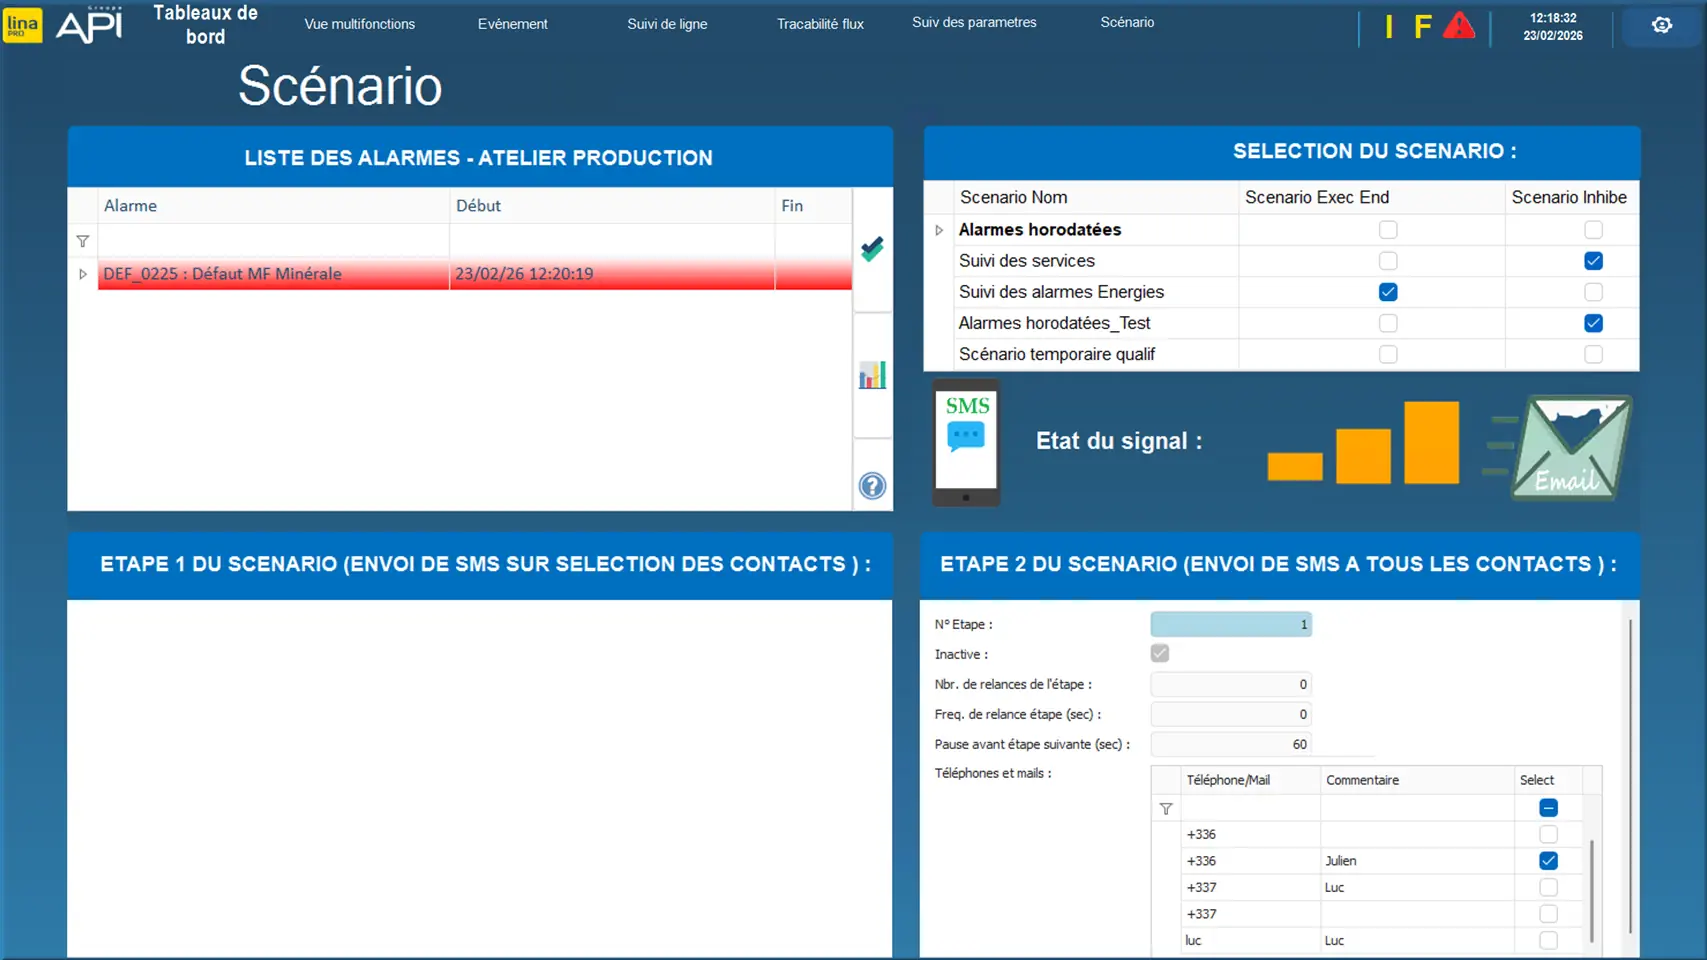Deselect the Julien contact checkbox
1707x960 pixels.
(1548, 861)
